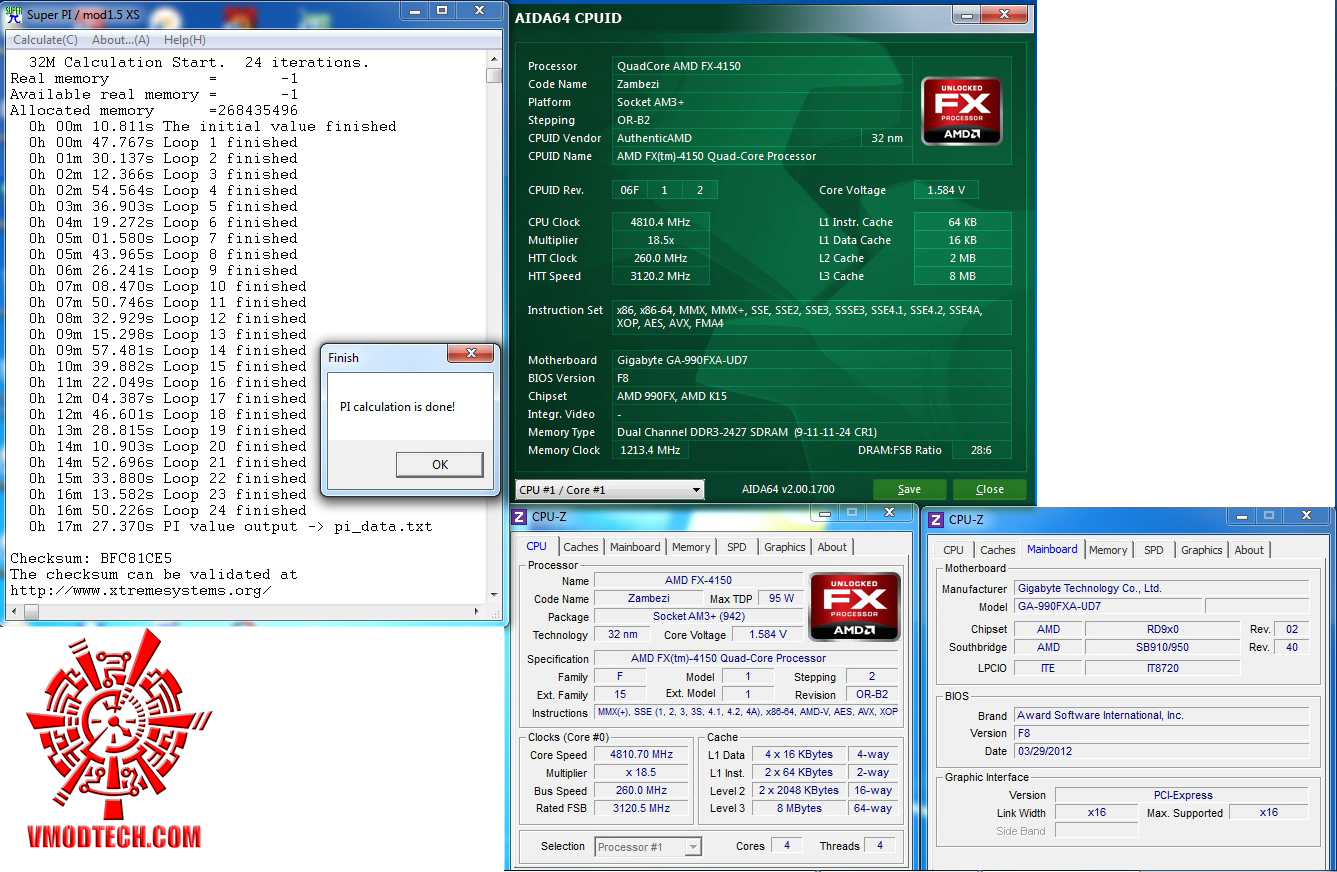Click the Model field GA-990FXA-UD7 in CPU-Z Mainboard
The image size is (1337, 872).
point(1108,606)
